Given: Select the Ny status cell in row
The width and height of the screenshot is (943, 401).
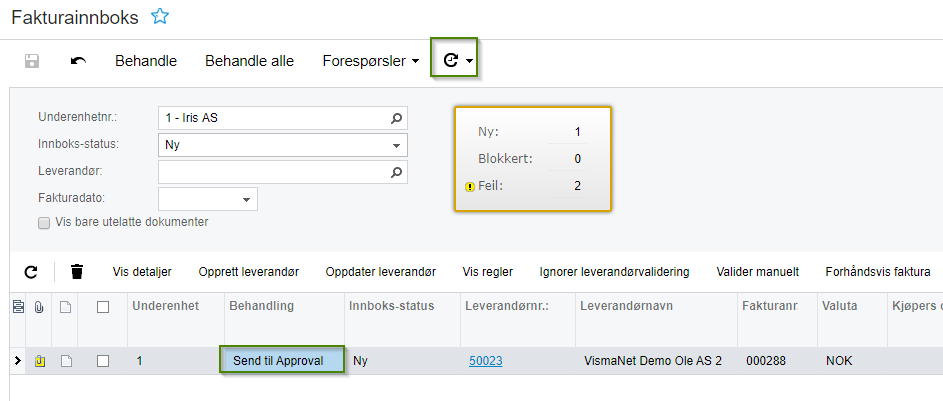Looking at the screenshot, I should pyautogui.click(x=360, y=361).
